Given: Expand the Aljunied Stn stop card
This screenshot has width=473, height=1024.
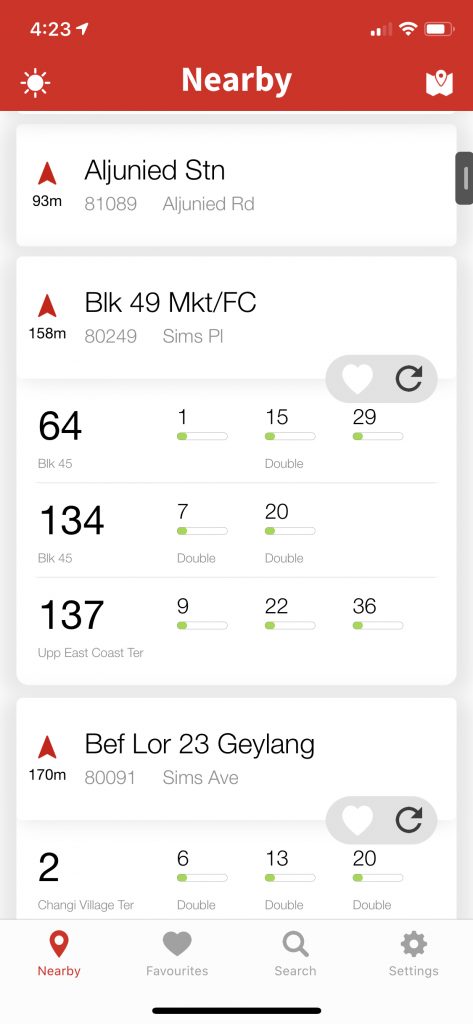Looking at the screenshot, I should [236, 185].
